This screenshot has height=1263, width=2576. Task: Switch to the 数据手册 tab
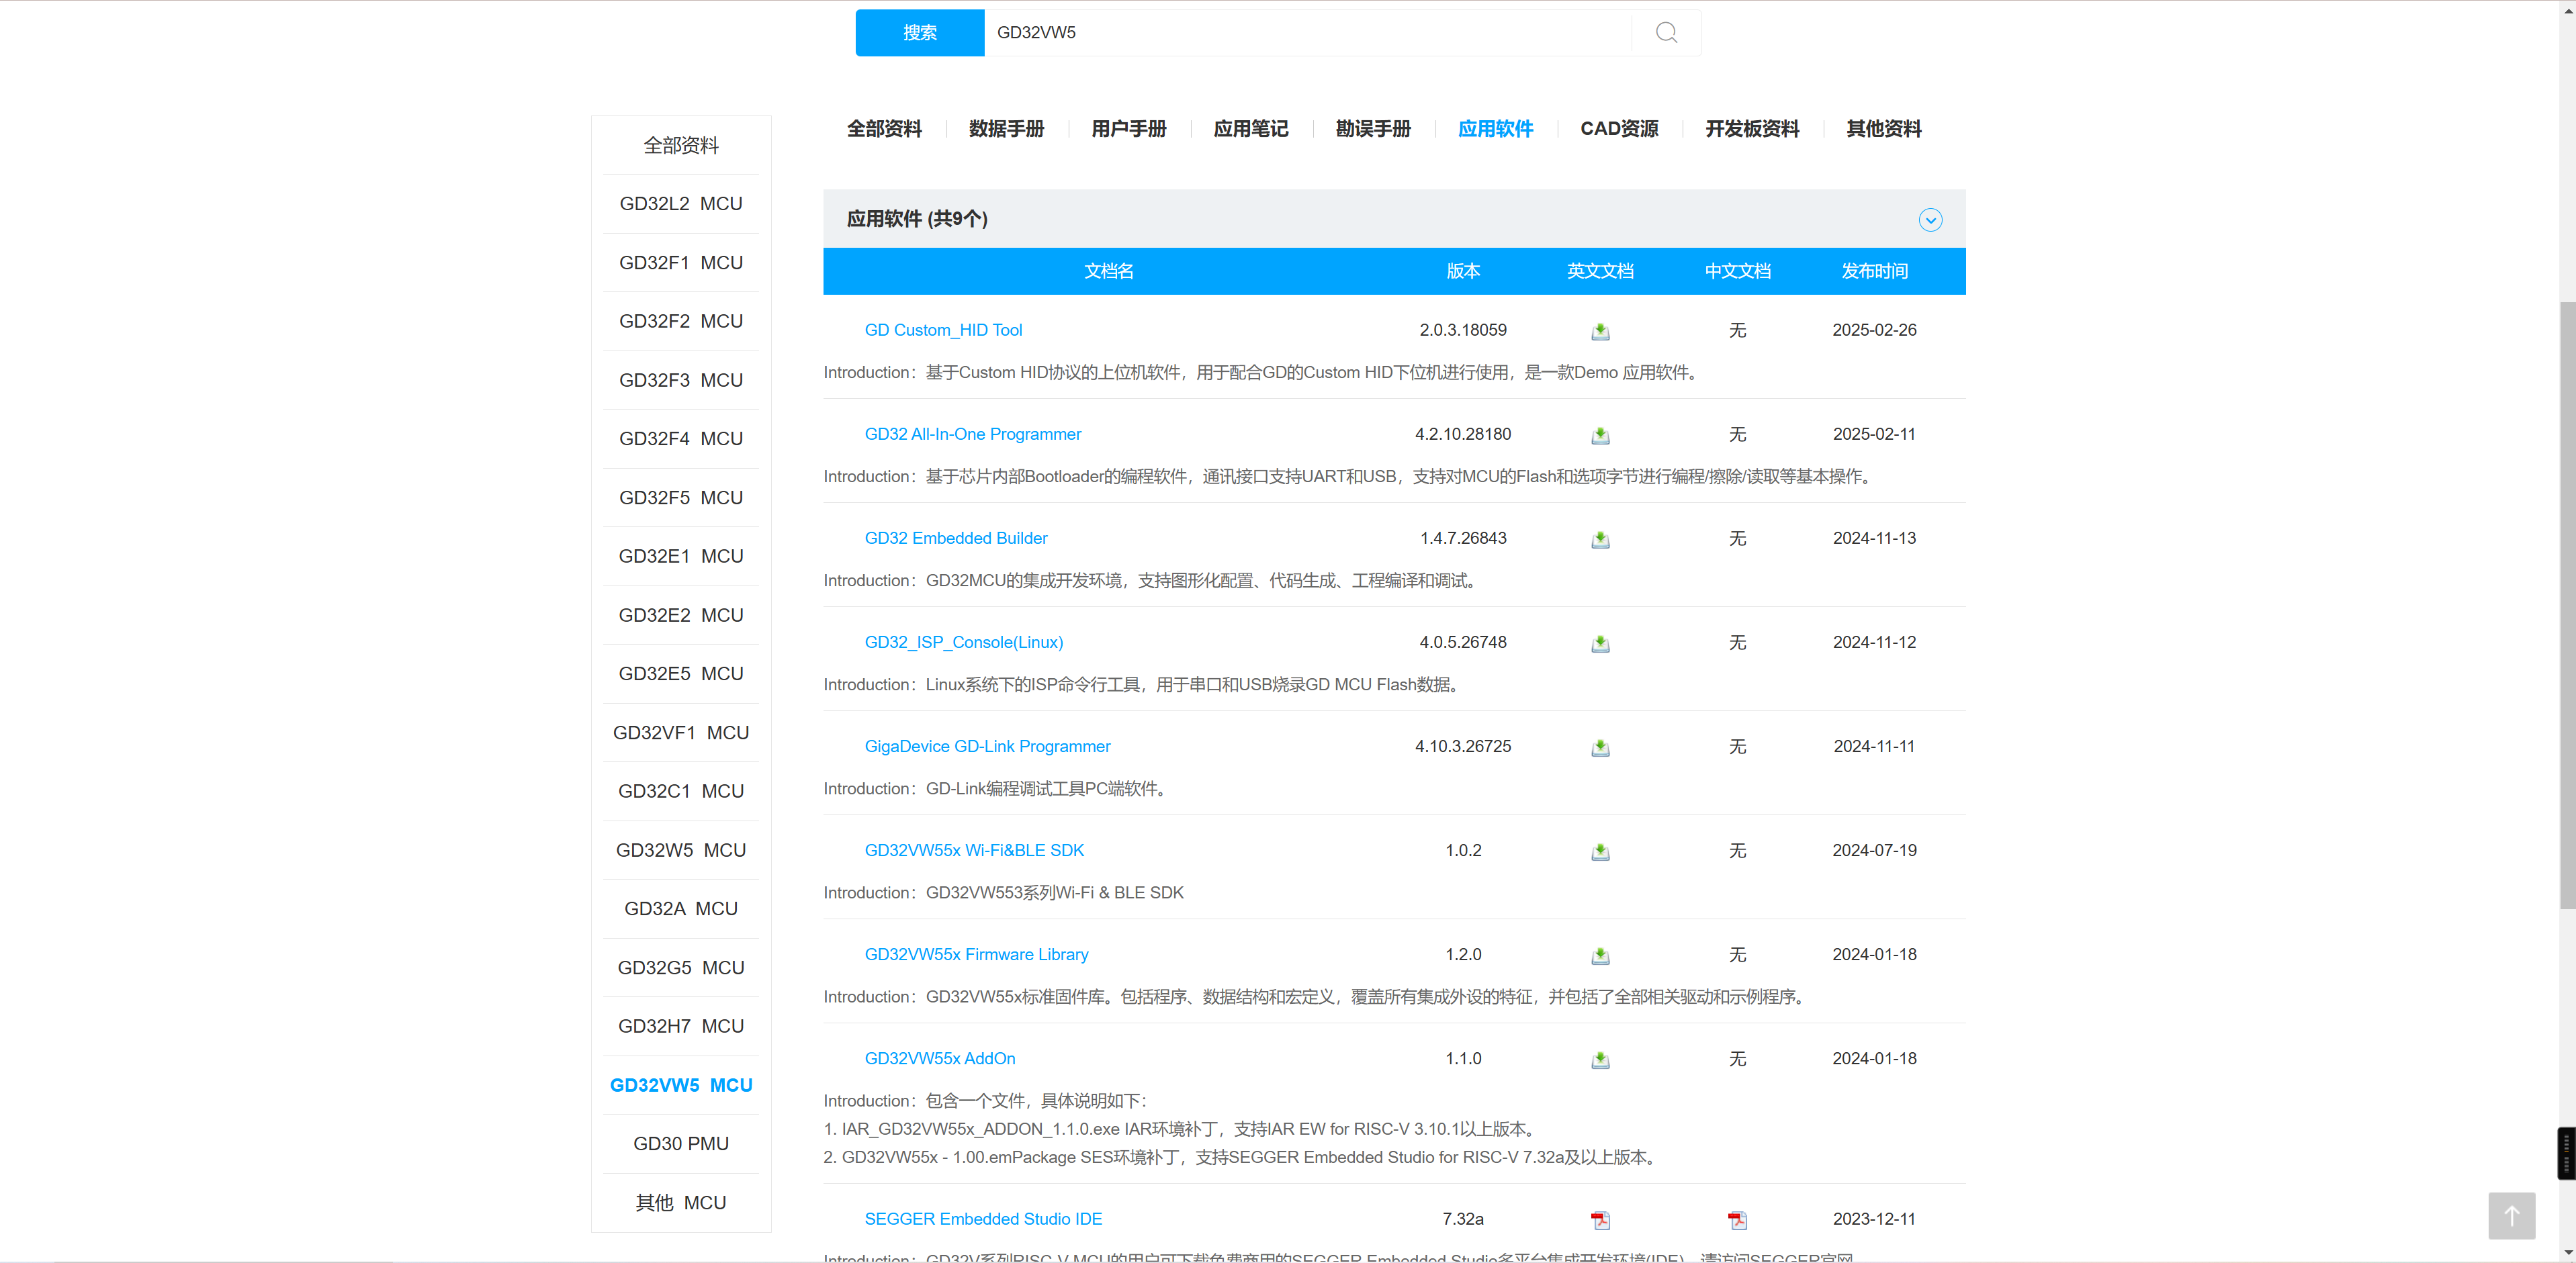(x=1006, y=129)
